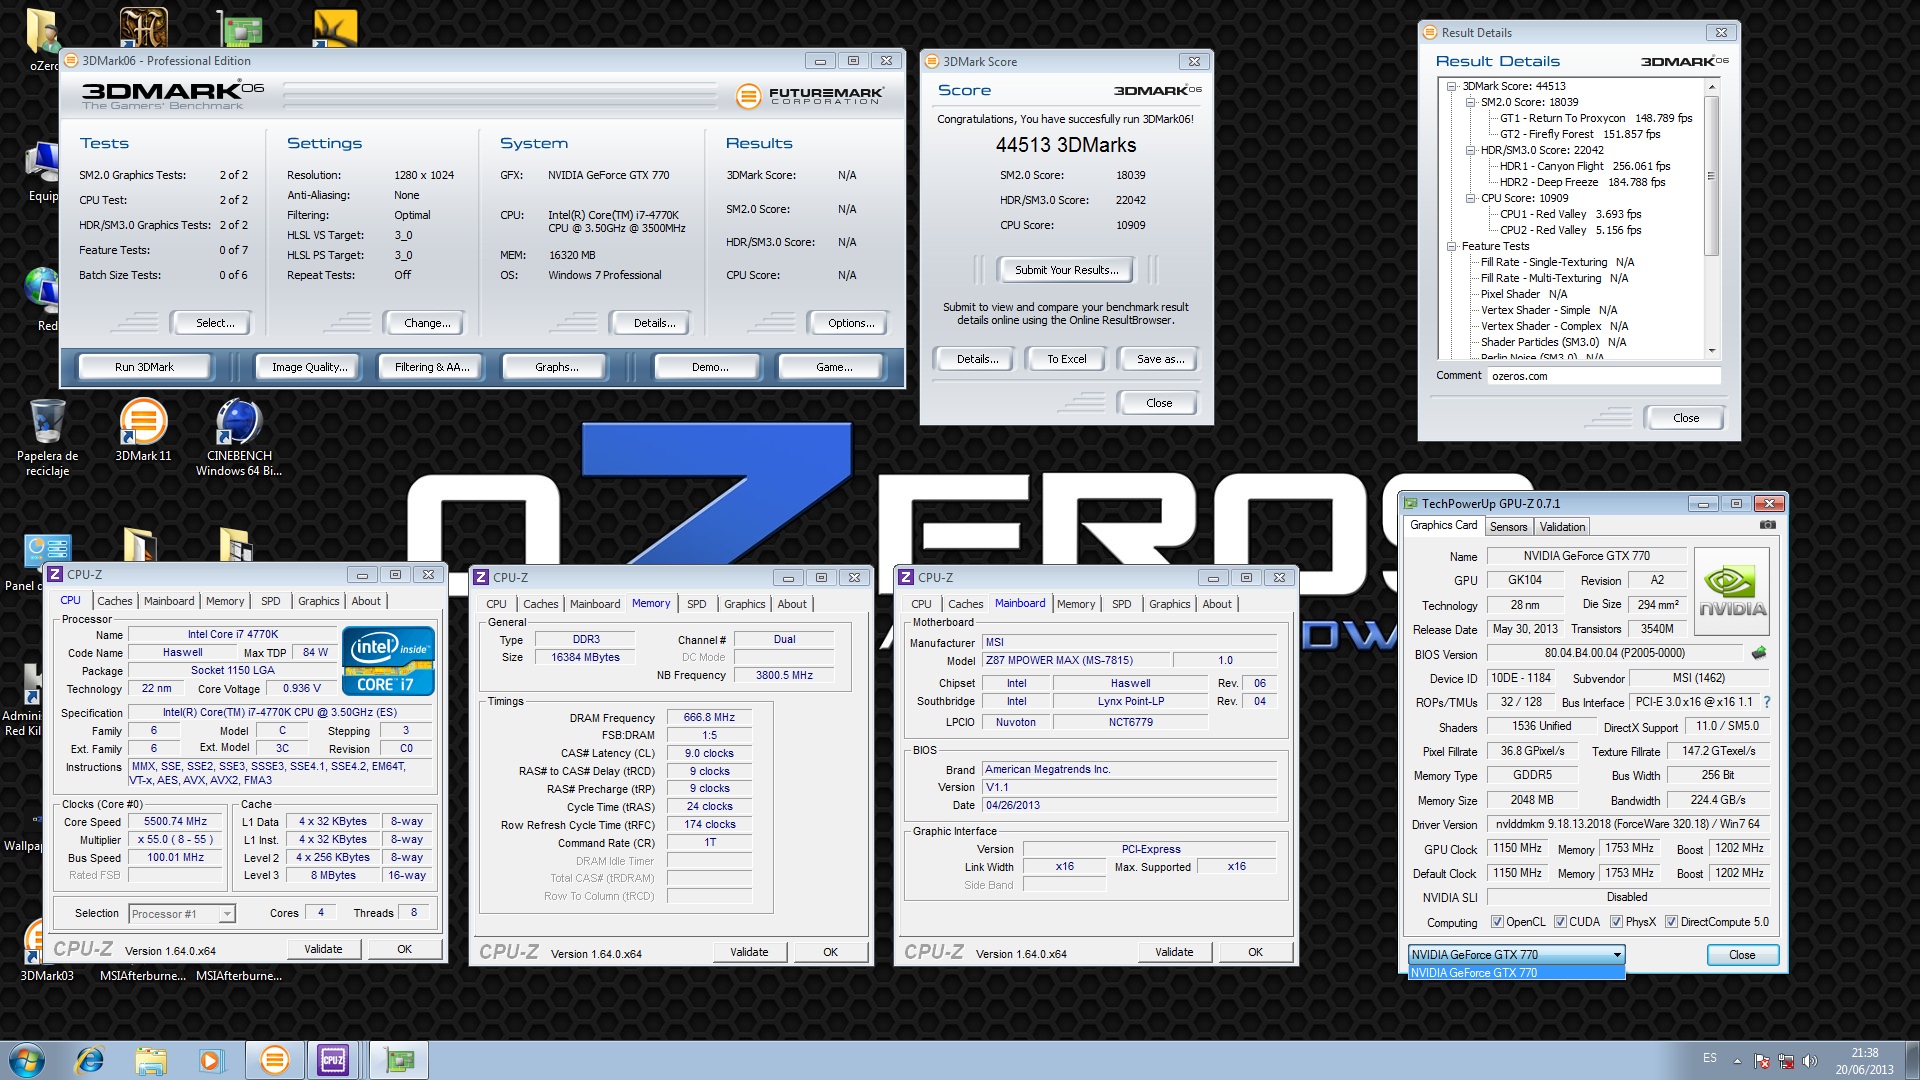1920x1080 pixels.
Task: Click the save BIOS icon beside BIOS Version
Action: [1758, 654]
